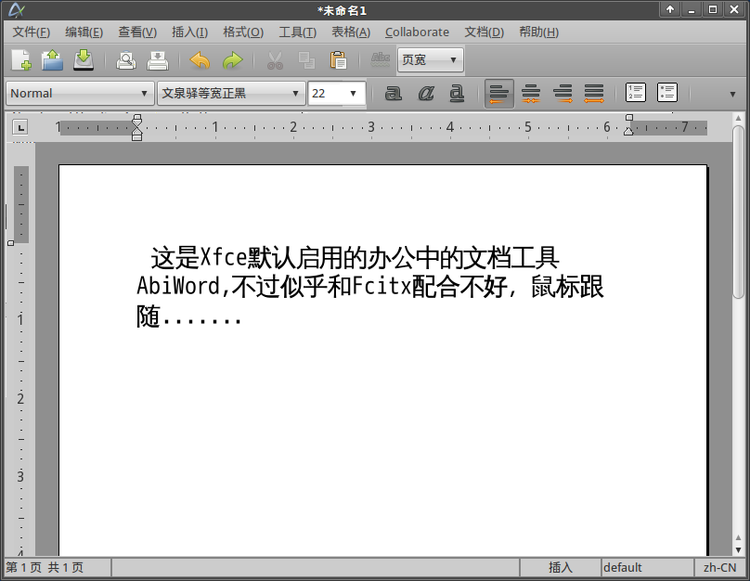The height and width of the screenshot is (581, 750).
Task: Click the AbiWord logo in the title bar
Action: [x=16, y=10]
